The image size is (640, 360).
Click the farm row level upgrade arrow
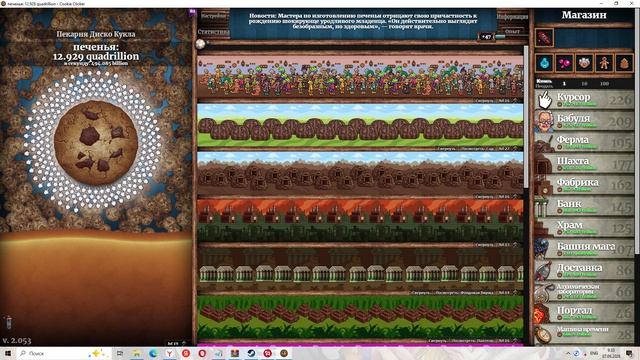pos(516,149)
